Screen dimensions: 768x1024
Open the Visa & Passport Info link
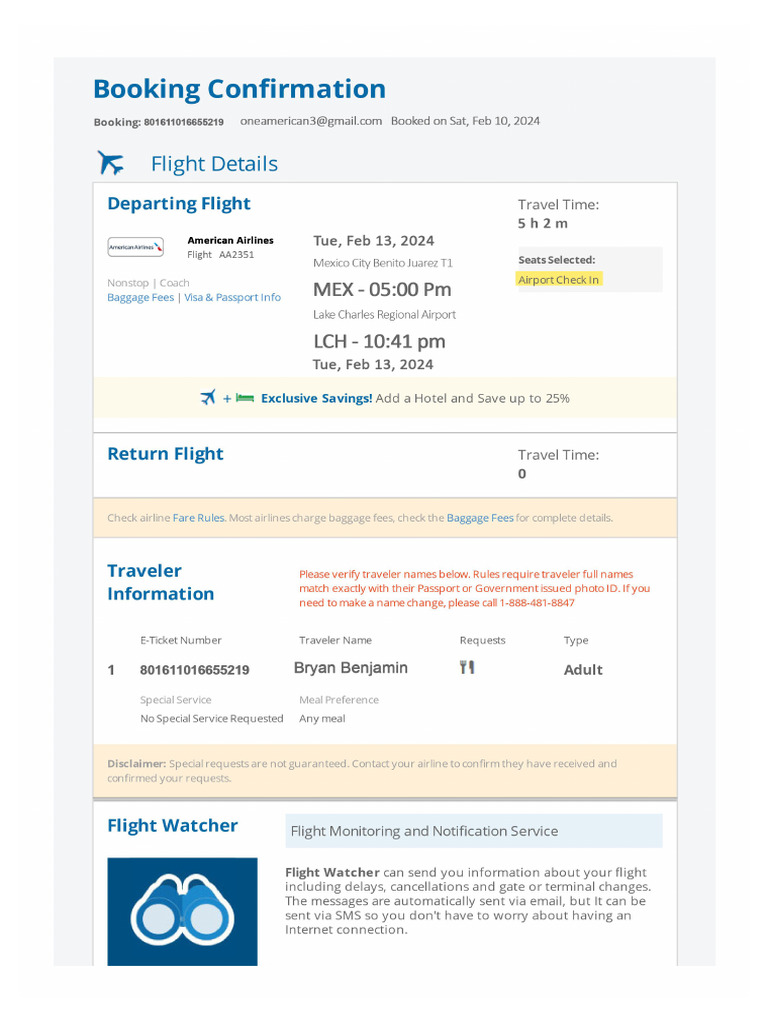(x=232, y=297)
